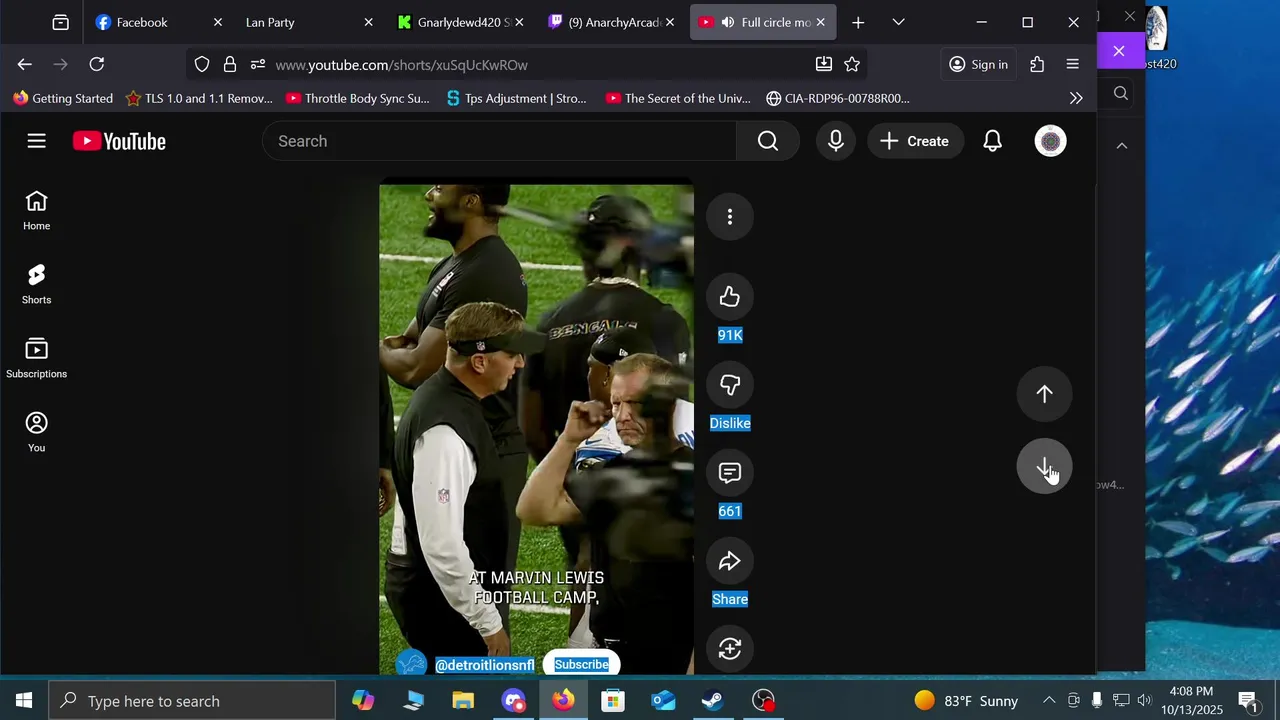Start voice search with microphone icon
The image size is (1280, 720).
(x=836, y=141)
